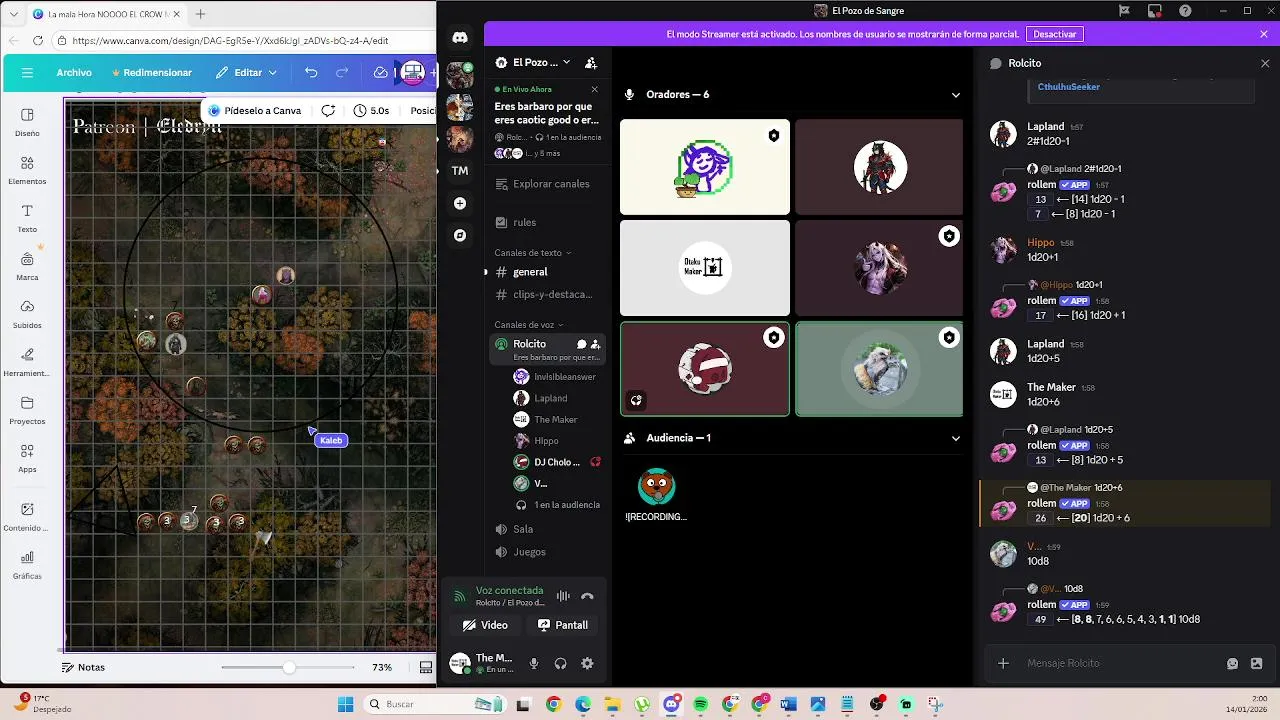Image resolution: width=1280 pixels, height=720 pixels.
Task: Set page duration 5.0s button
Action: click(371, 111)
